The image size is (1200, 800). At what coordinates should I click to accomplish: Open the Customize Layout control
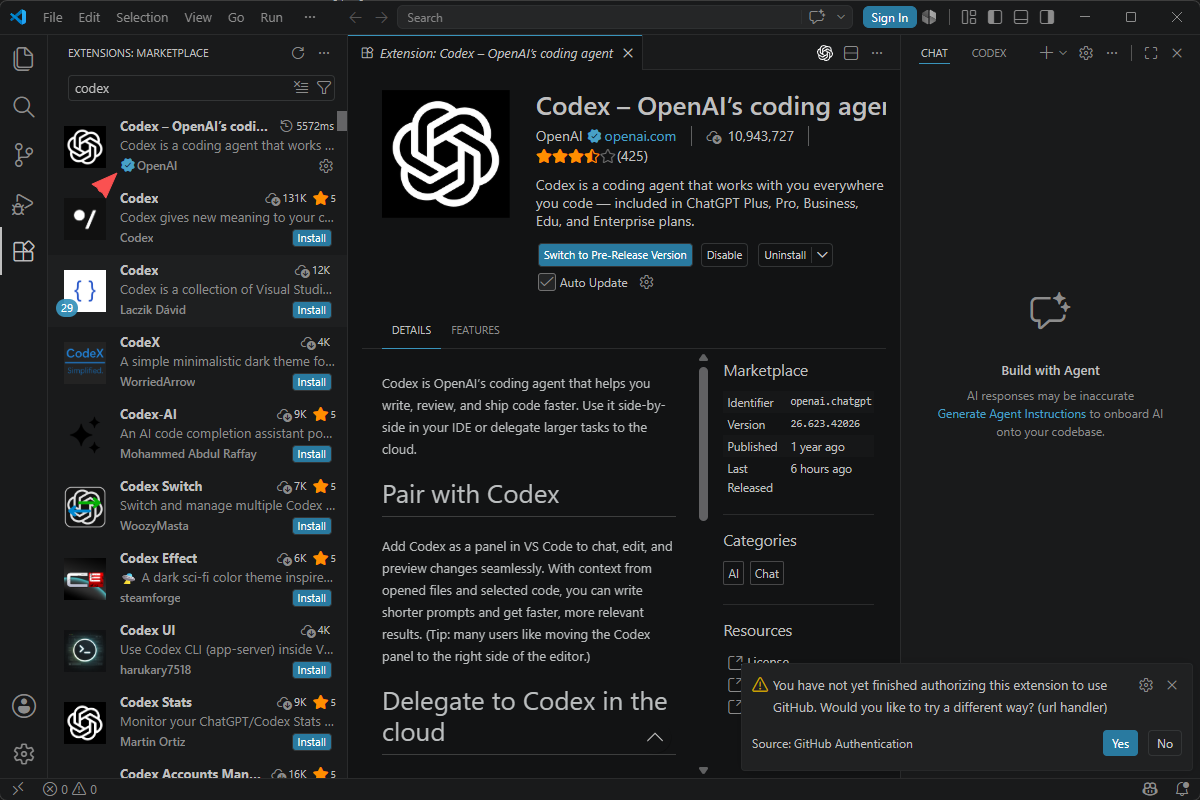click(968, 17)
